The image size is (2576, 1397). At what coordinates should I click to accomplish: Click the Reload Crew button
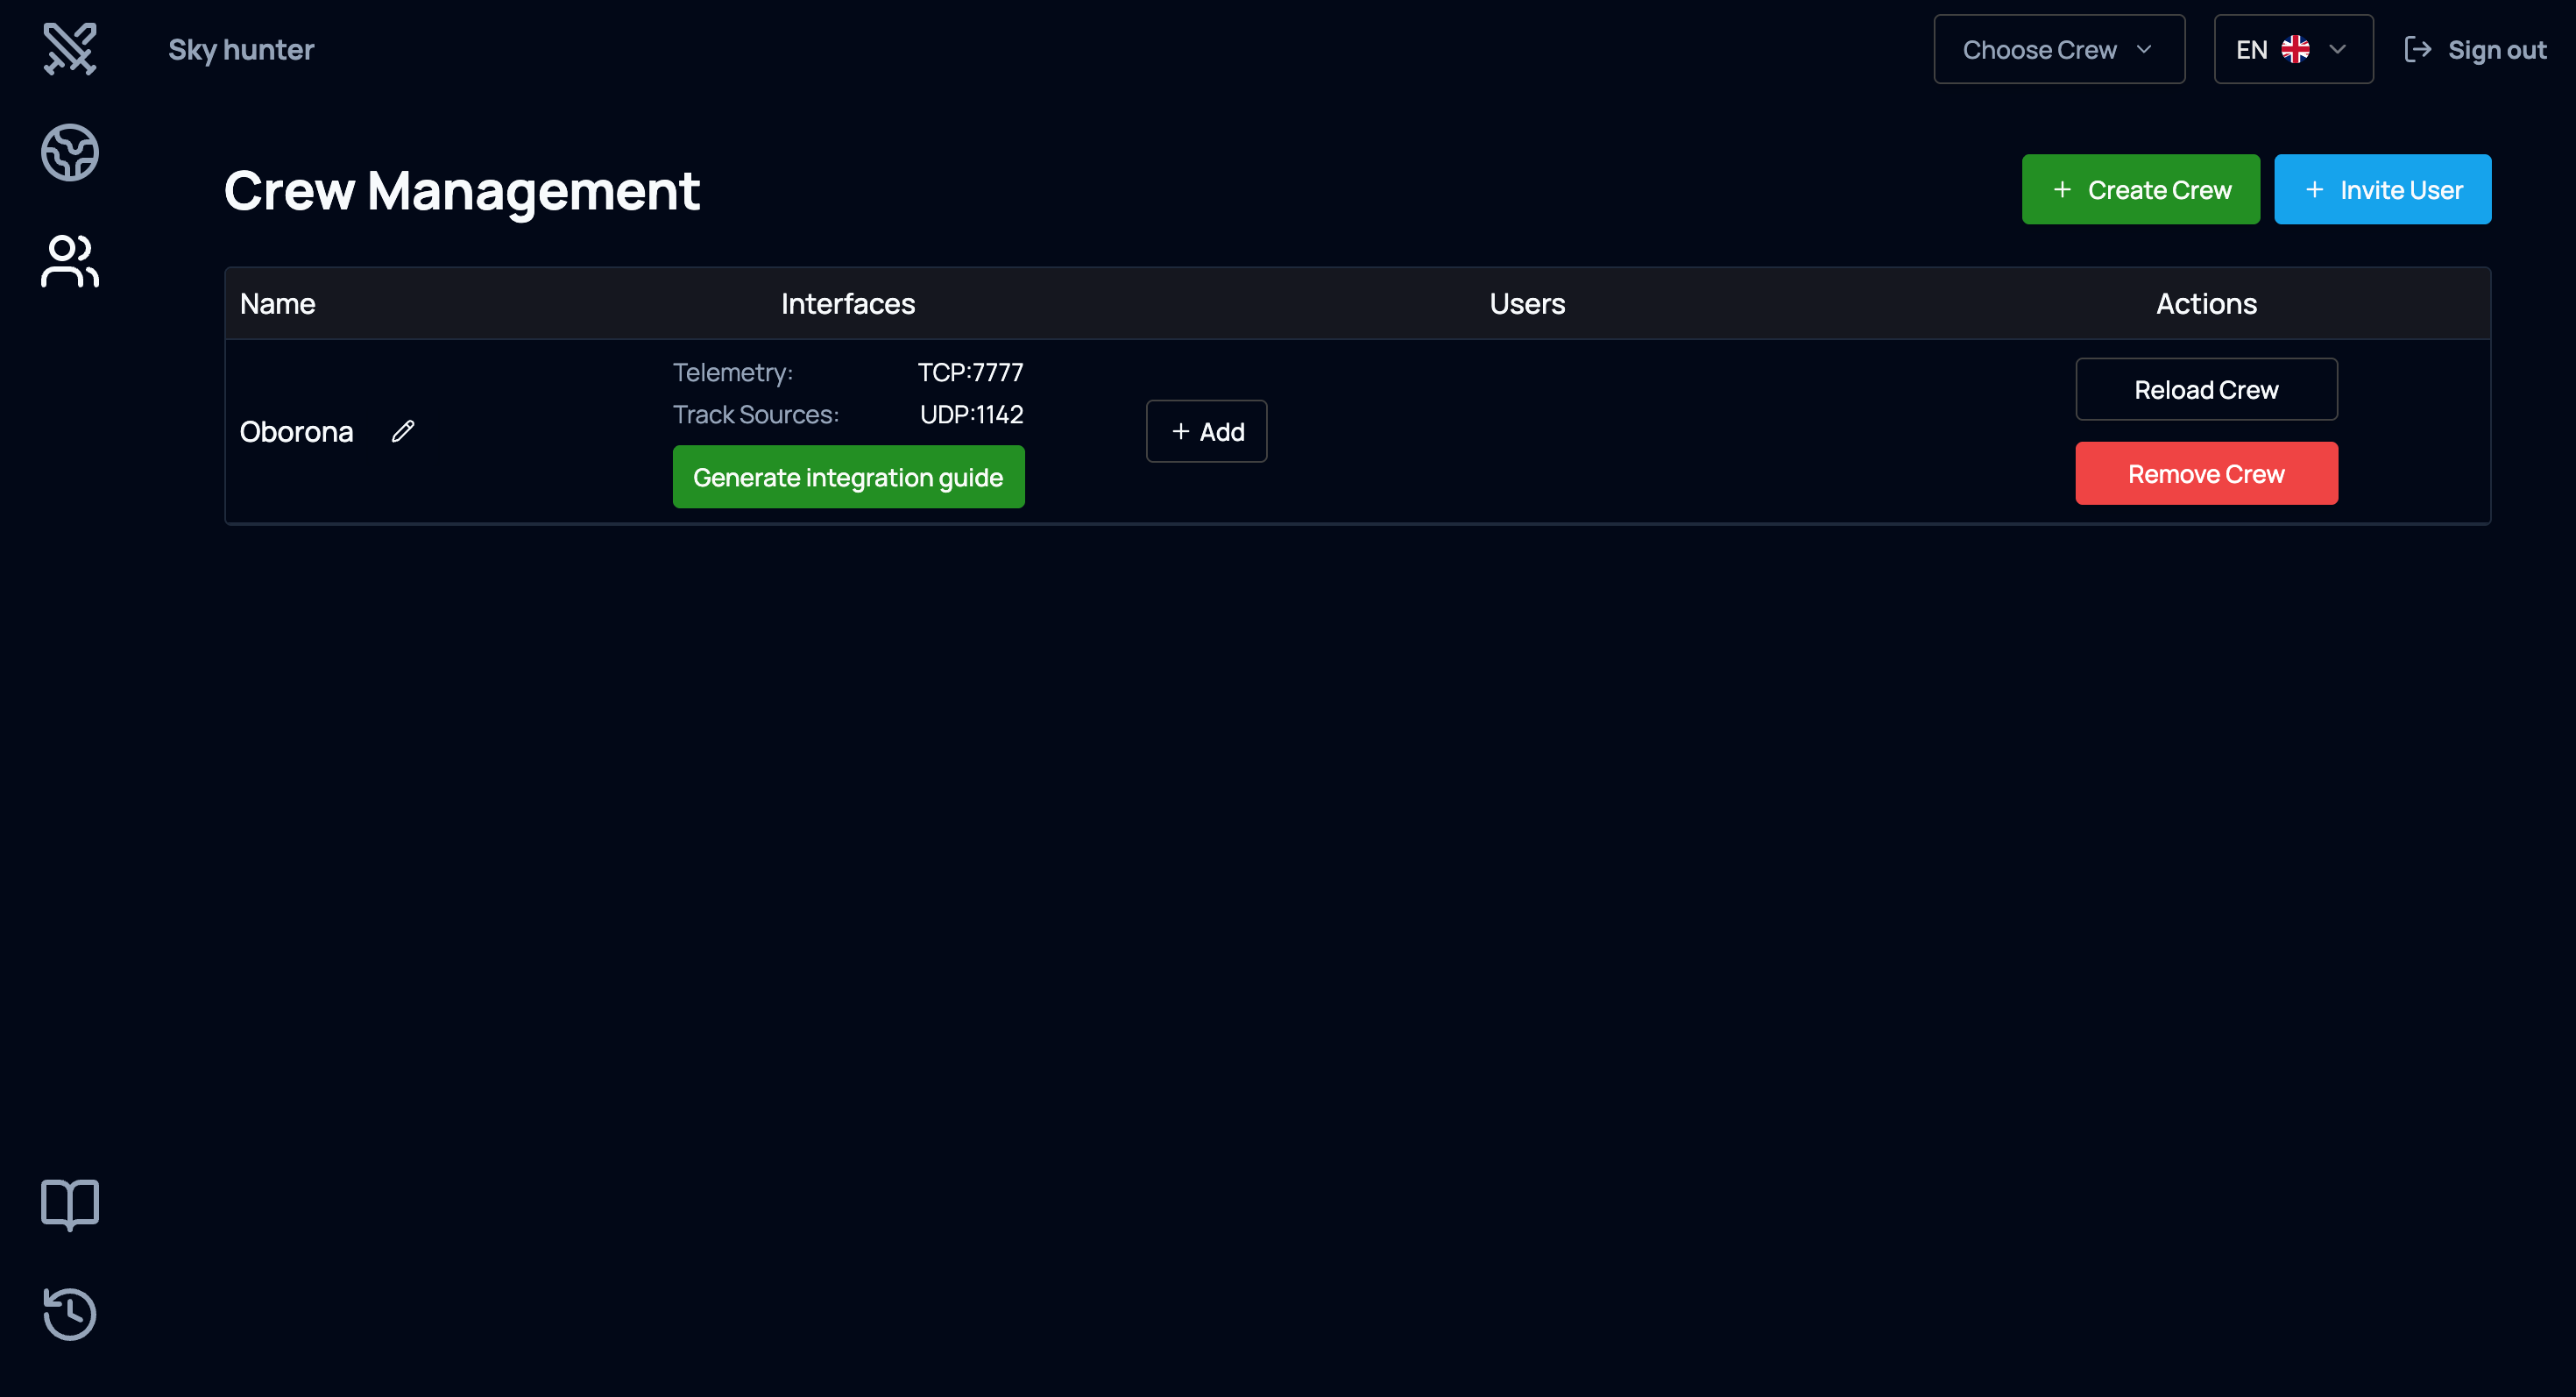(2206, 389)
